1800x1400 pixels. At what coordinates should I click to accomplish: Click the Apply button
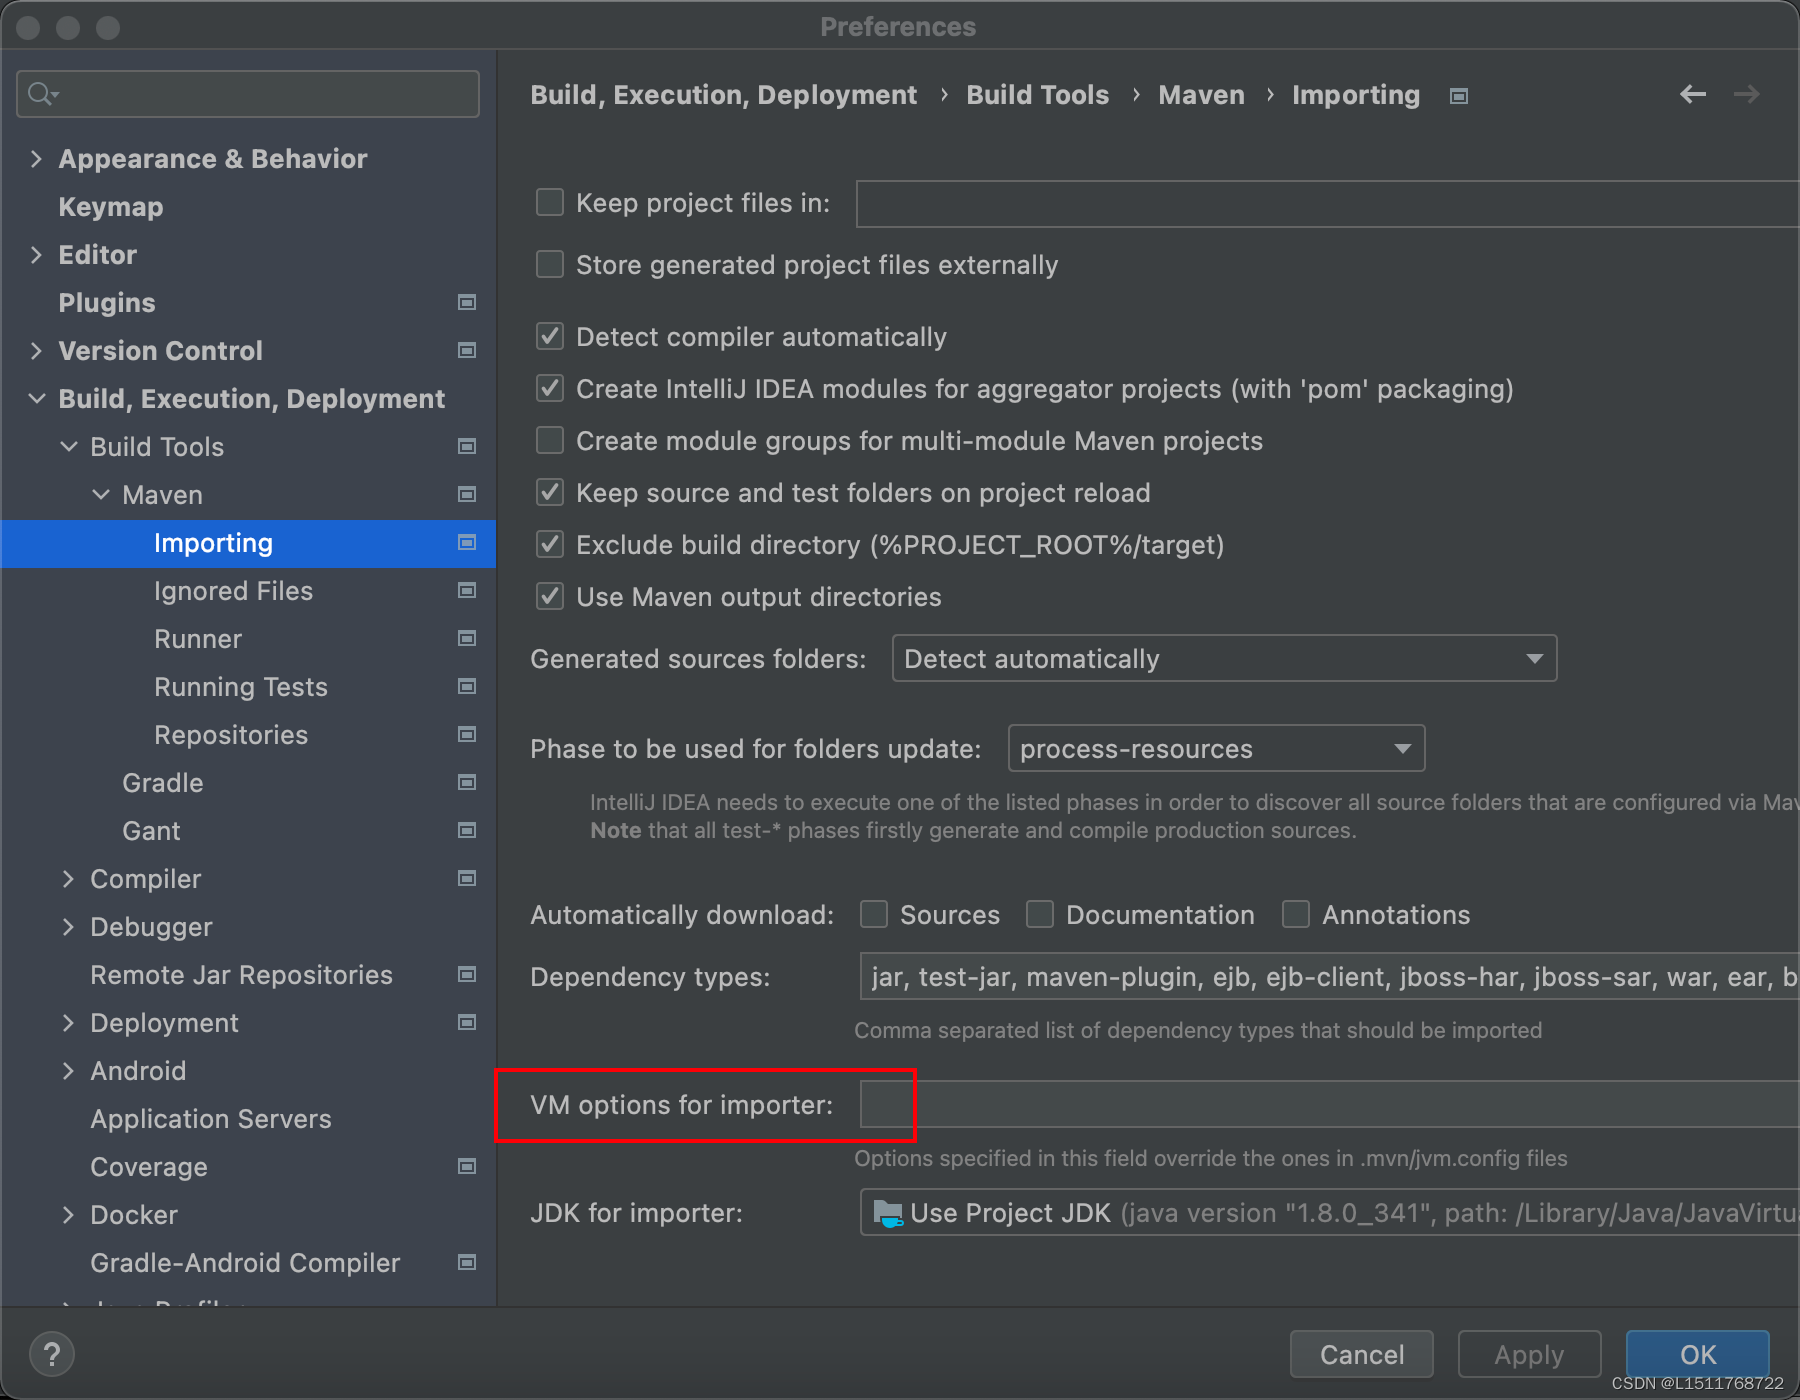[x=1529, y=1354]
